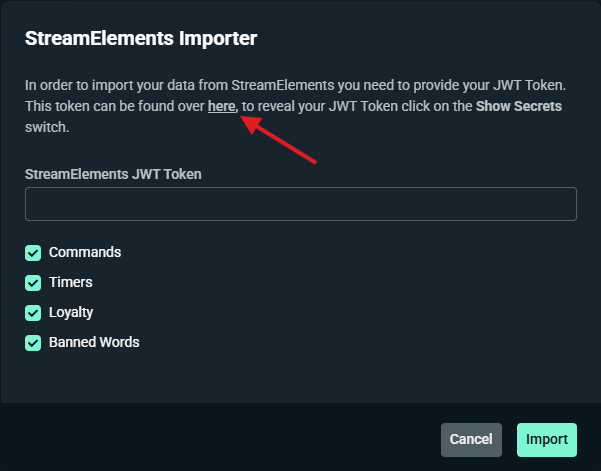Screen dimensions: 601x471
Task: Click the 'StreamElements JWT Token' field label
Action: (x=113, y=174)
